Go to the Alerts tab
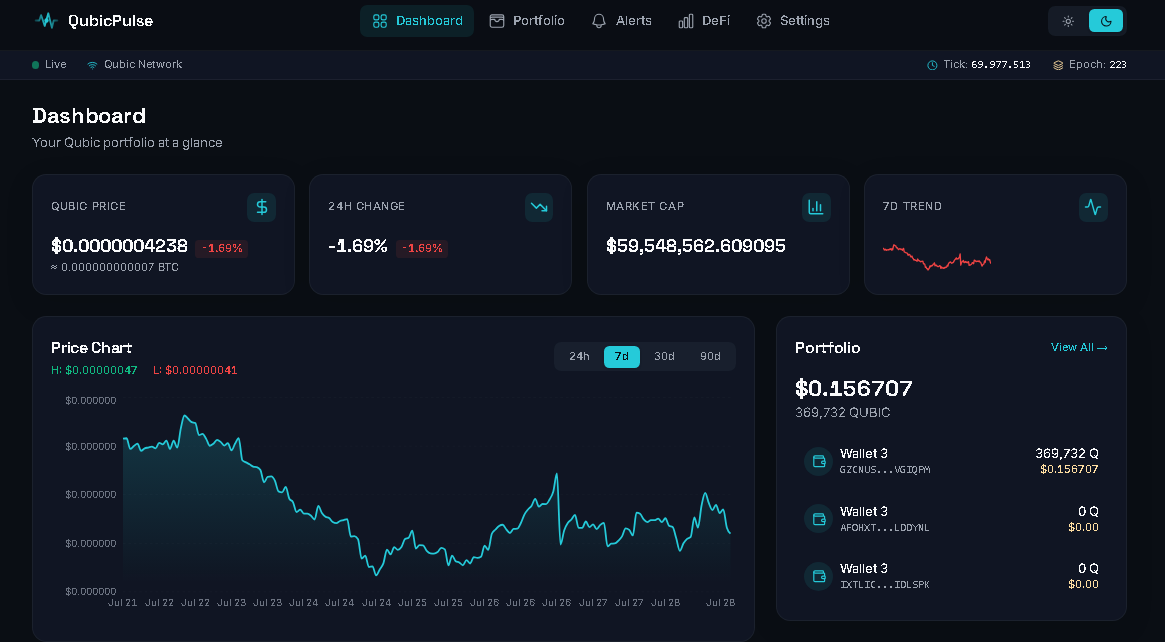 [621, 21]
